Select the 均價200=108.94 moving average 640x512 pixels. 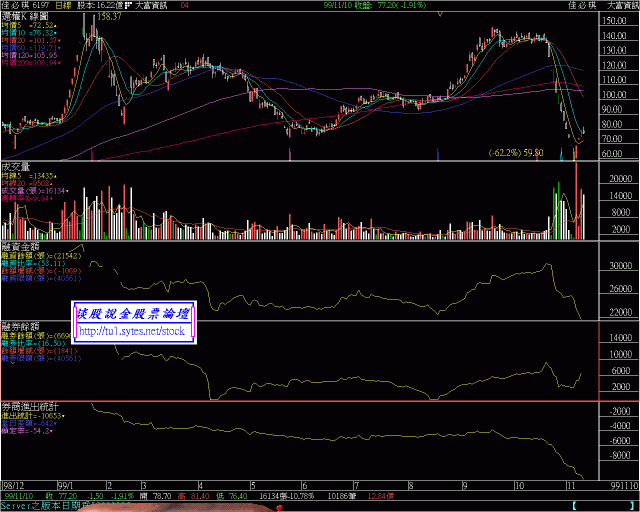tap(31, 62)
